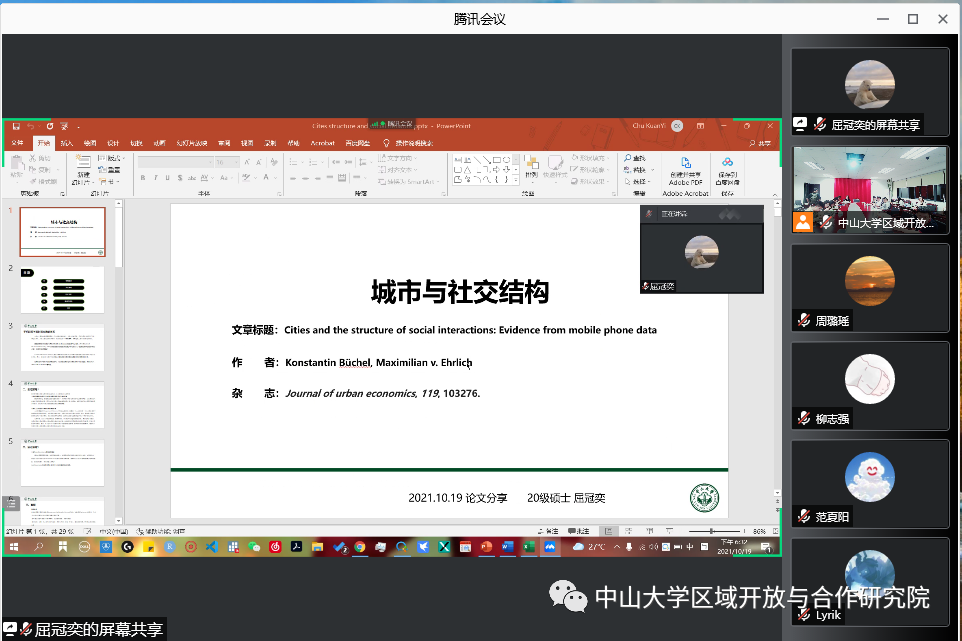Toggle Bold formatting in the font group

pos(143,178)
